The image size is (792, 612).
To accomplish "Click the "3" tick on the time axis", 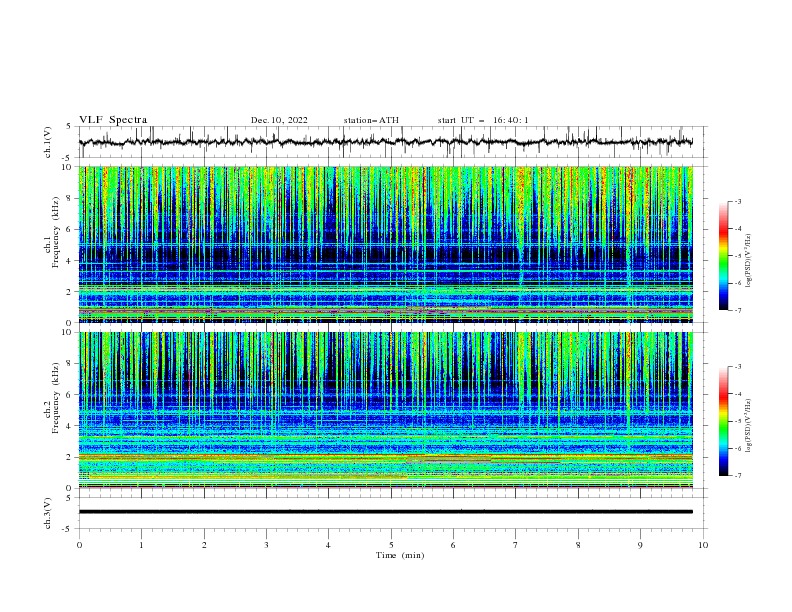I will point(266,545).
